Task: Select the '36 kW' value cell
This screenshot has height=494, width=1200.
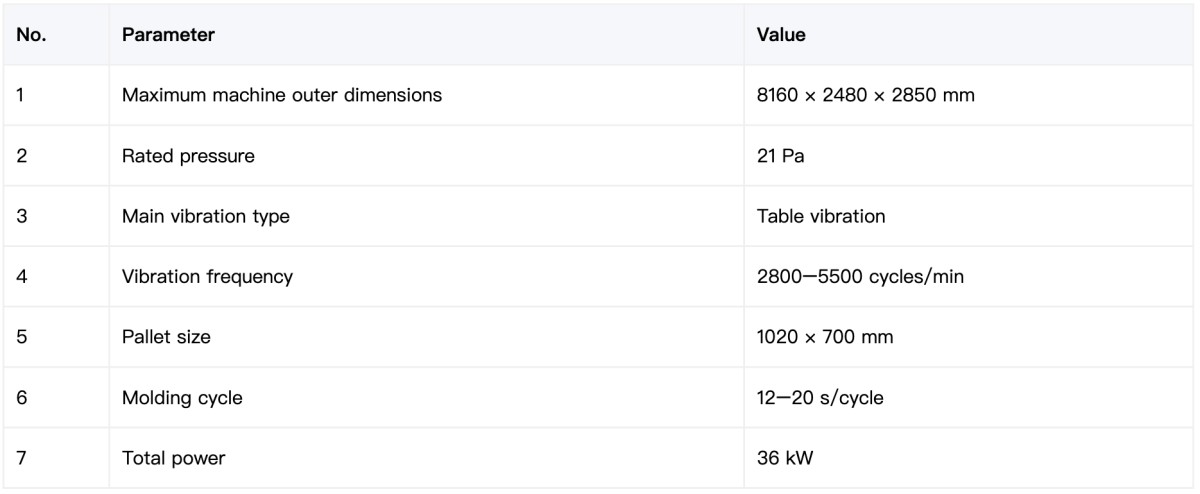Action: click(x=969, y=458)
